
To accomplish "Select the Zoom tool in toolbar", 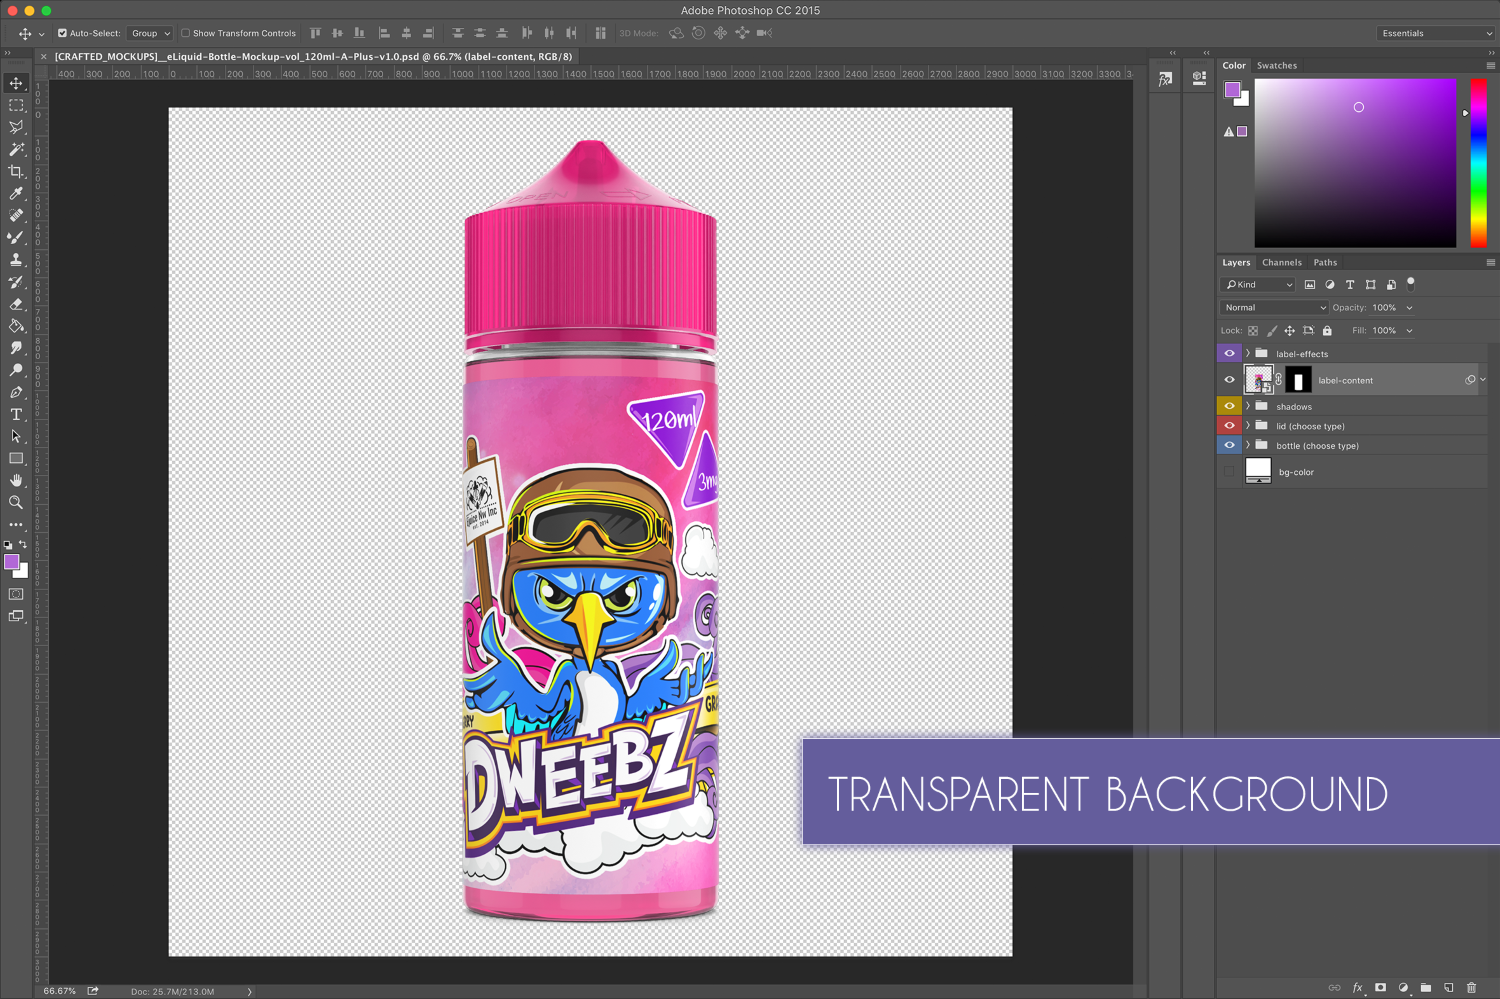I will click(x=16, y=502).
